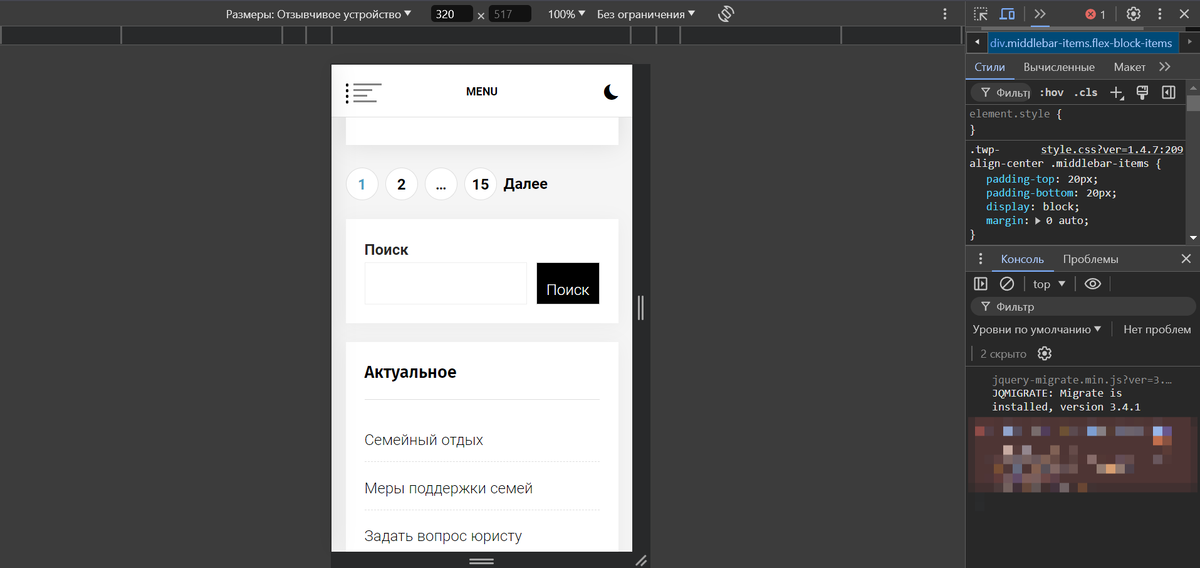The width and height of the screenshot is (1200, 568).
Task: Open device toolbar more options menu
Action: [x=945, y=14]
